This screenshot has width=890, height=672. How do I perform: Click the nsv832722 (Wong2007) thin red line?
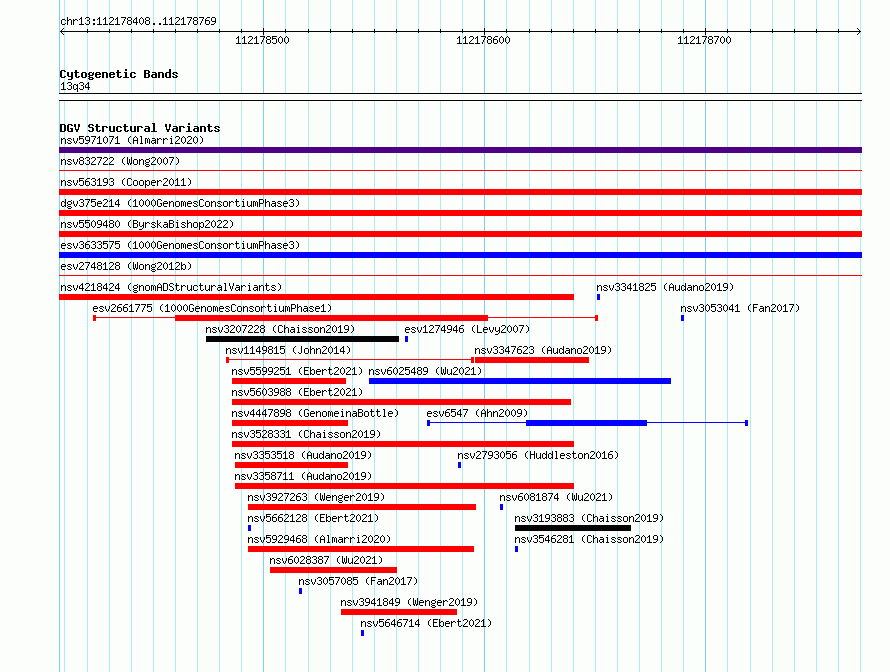point(460,171)
